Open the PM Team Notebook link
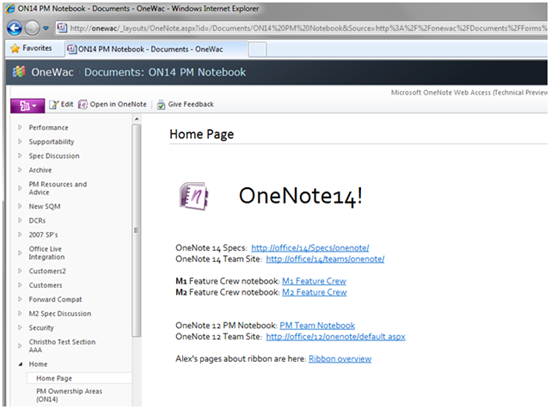The height and width of the screenshot is (409, 550). point(317,326)
